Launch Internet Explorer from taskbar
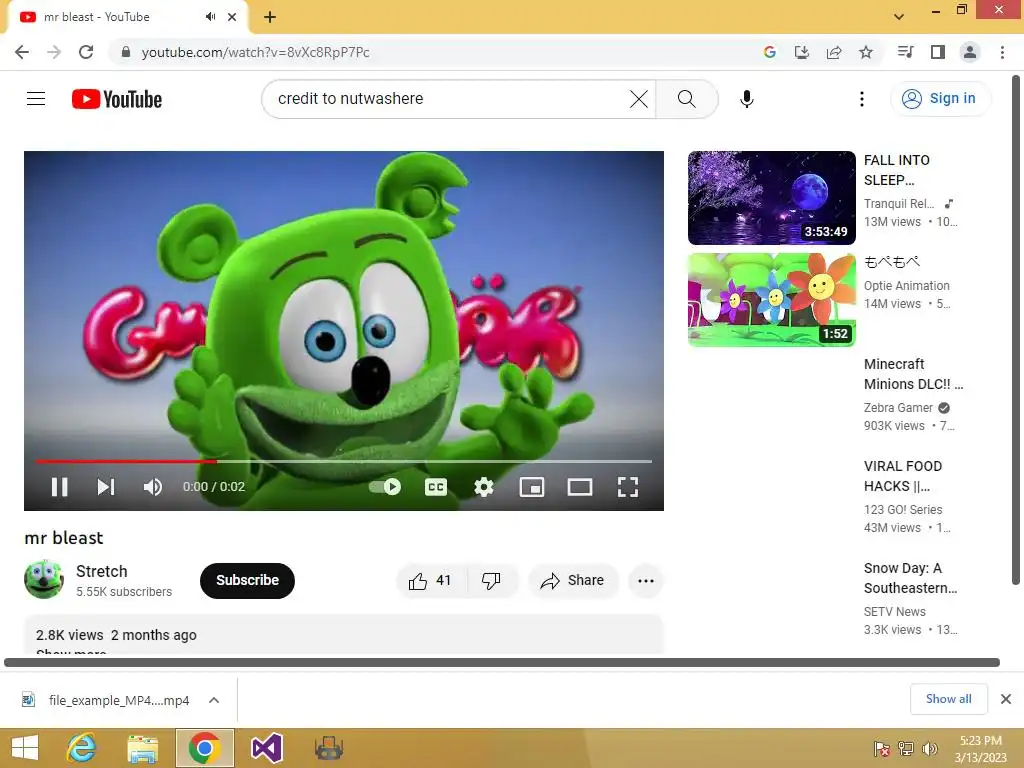 82,748
